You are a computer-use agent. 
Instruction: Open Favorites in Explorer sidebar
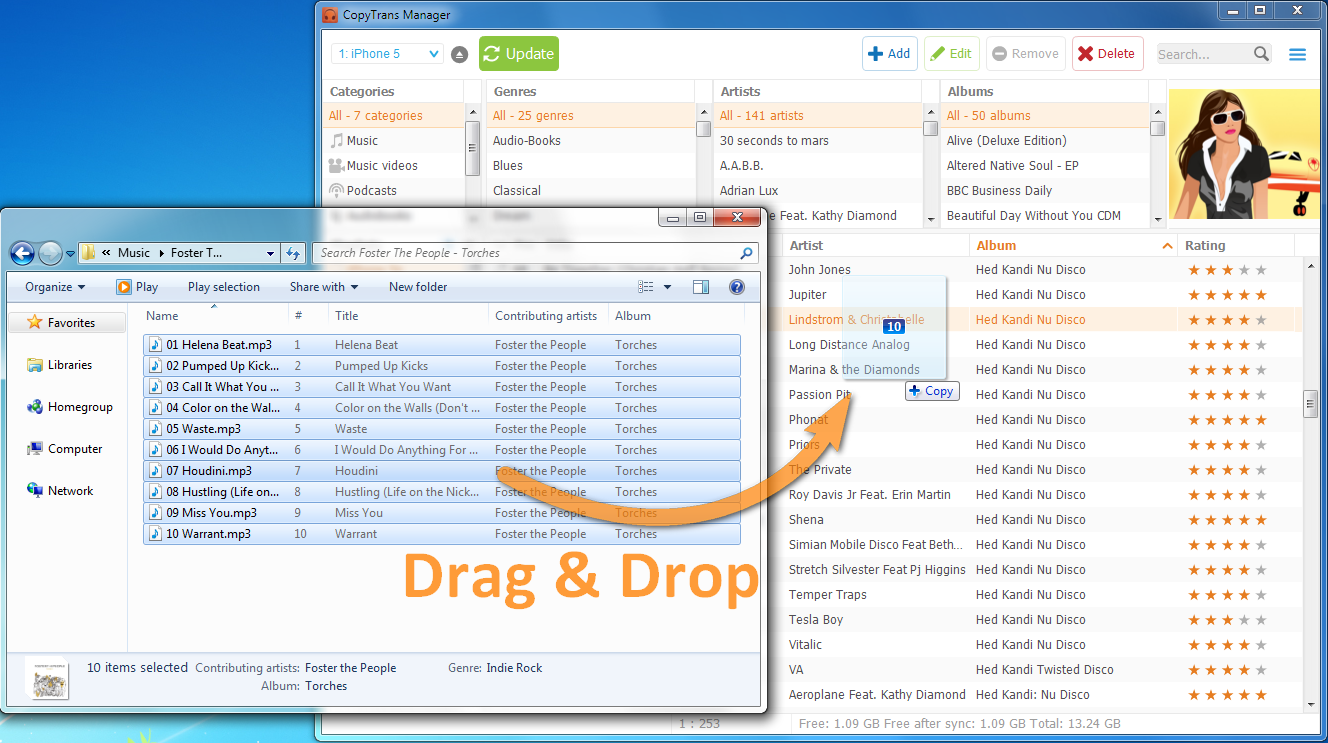pyautogui.click(x=68, y=323)
